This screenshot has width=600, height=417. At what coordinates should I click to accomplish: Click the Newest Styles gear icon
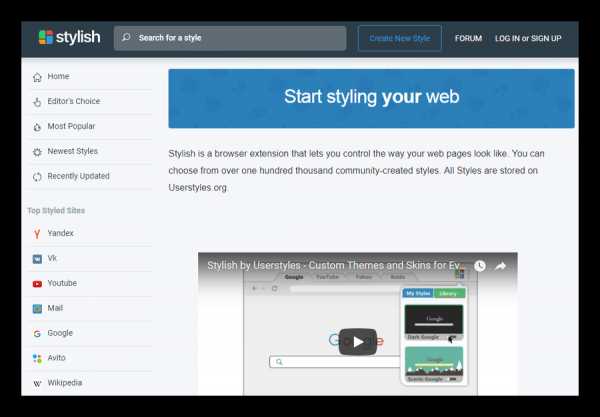click(x=37, y=152)
